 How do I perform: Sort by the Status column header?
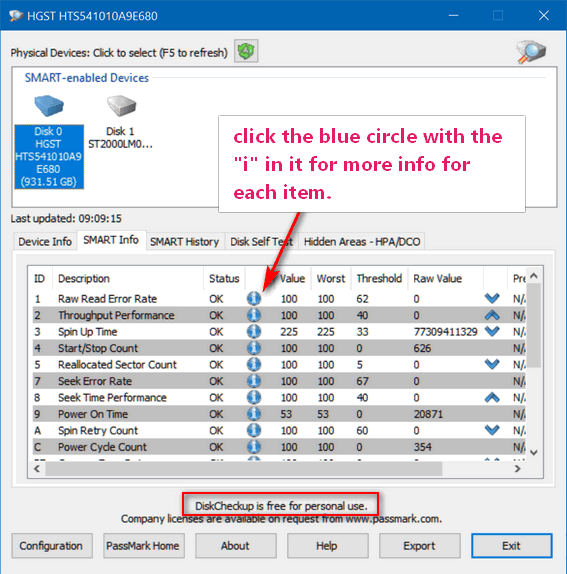pos(224,279)
